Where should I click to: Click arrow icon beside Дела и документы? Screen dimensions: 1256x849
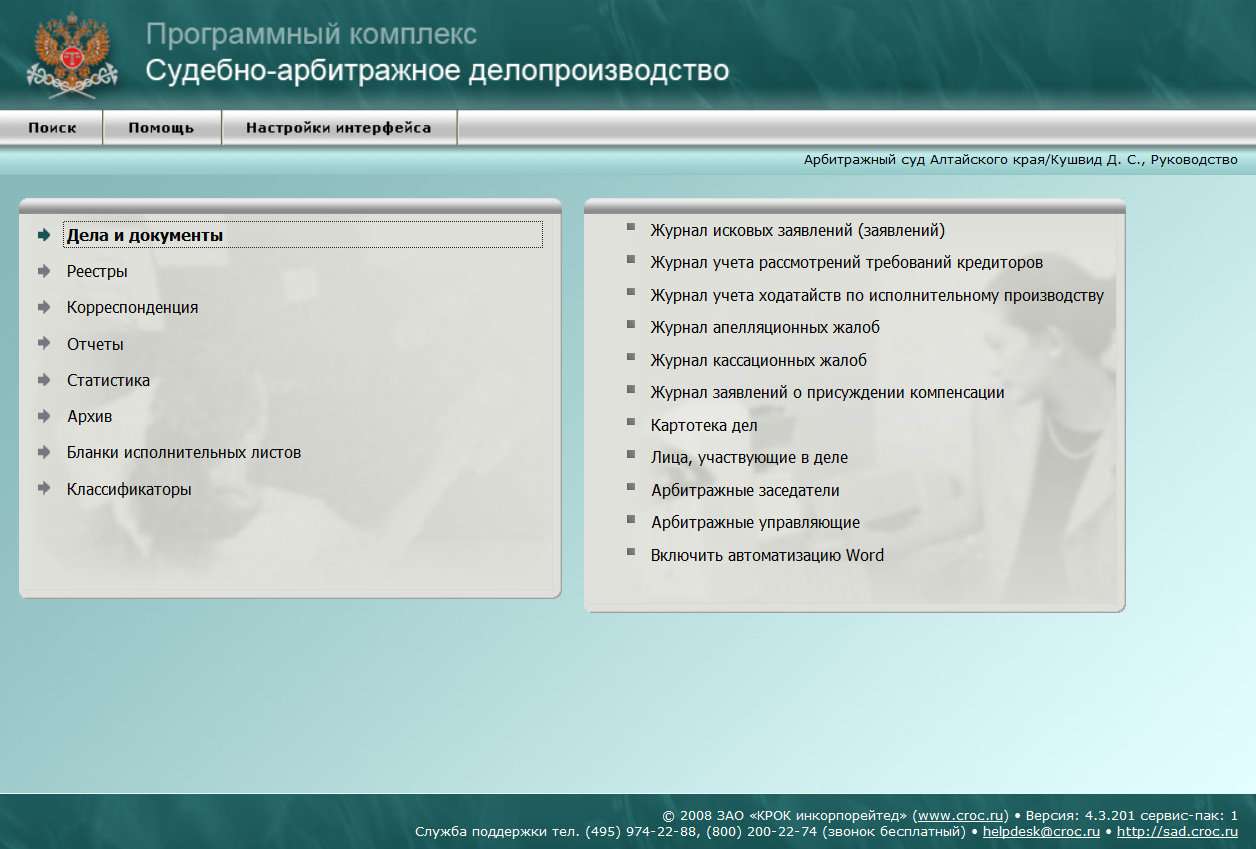[44, 235]
